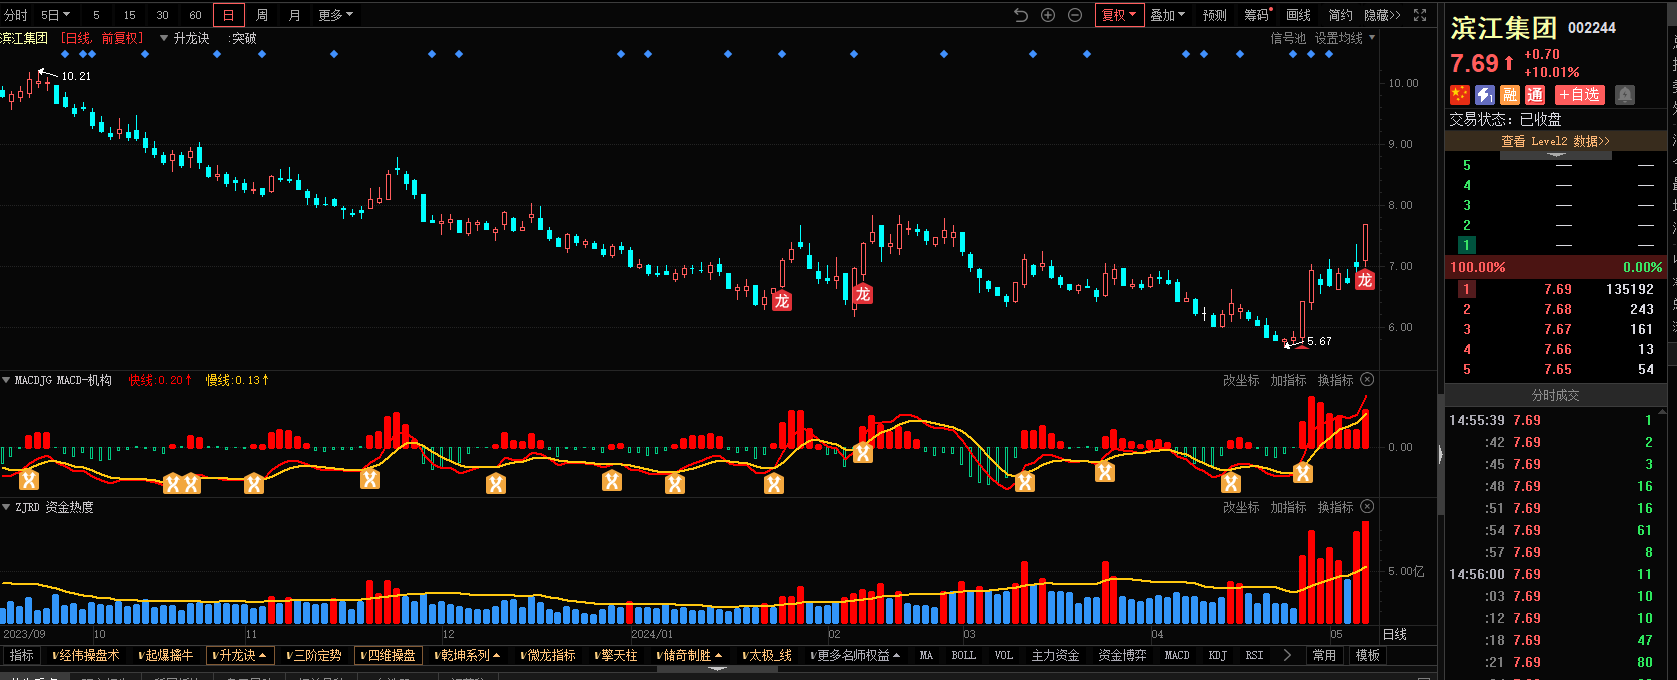Image resolution: width=1677 pixels, height=680 pixels.
Task: Zoom in chart with plus circle icon
Action: point(1048,15)
